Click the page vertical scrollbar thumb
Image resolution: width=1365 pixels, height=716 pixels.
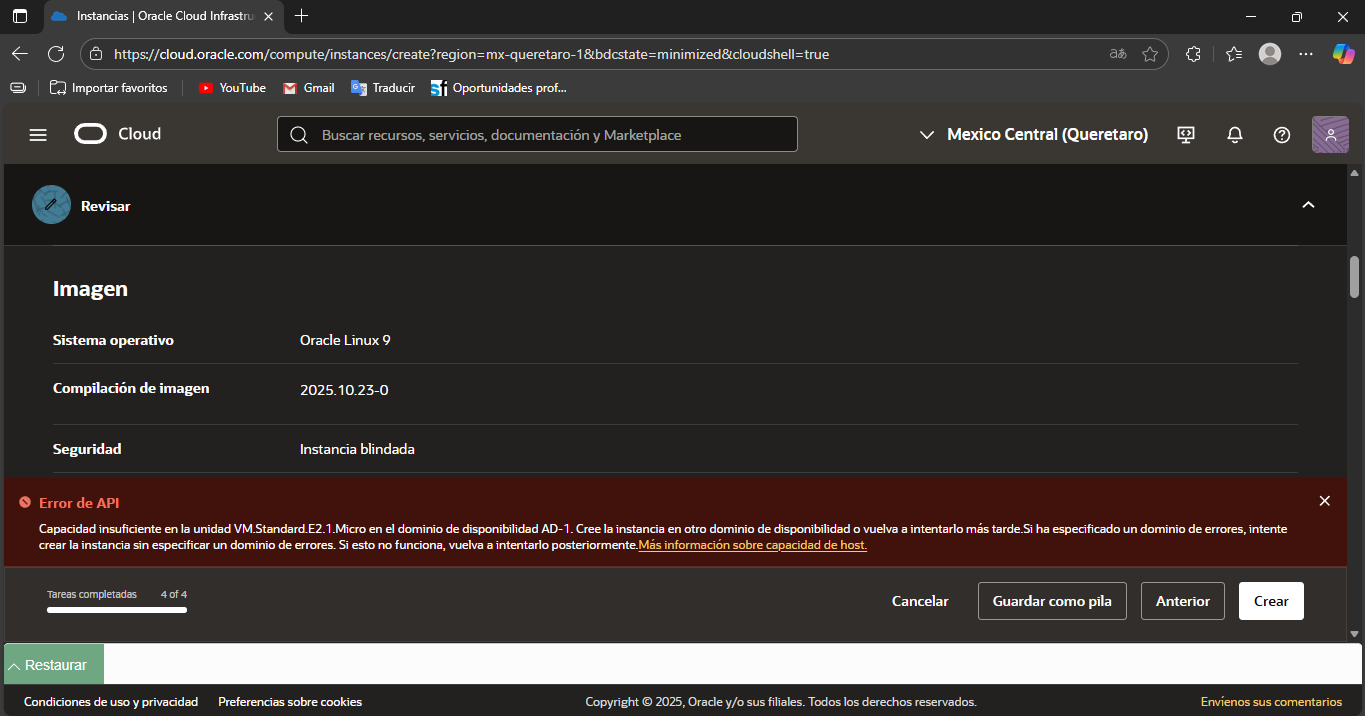click(x=1354, y=276)
